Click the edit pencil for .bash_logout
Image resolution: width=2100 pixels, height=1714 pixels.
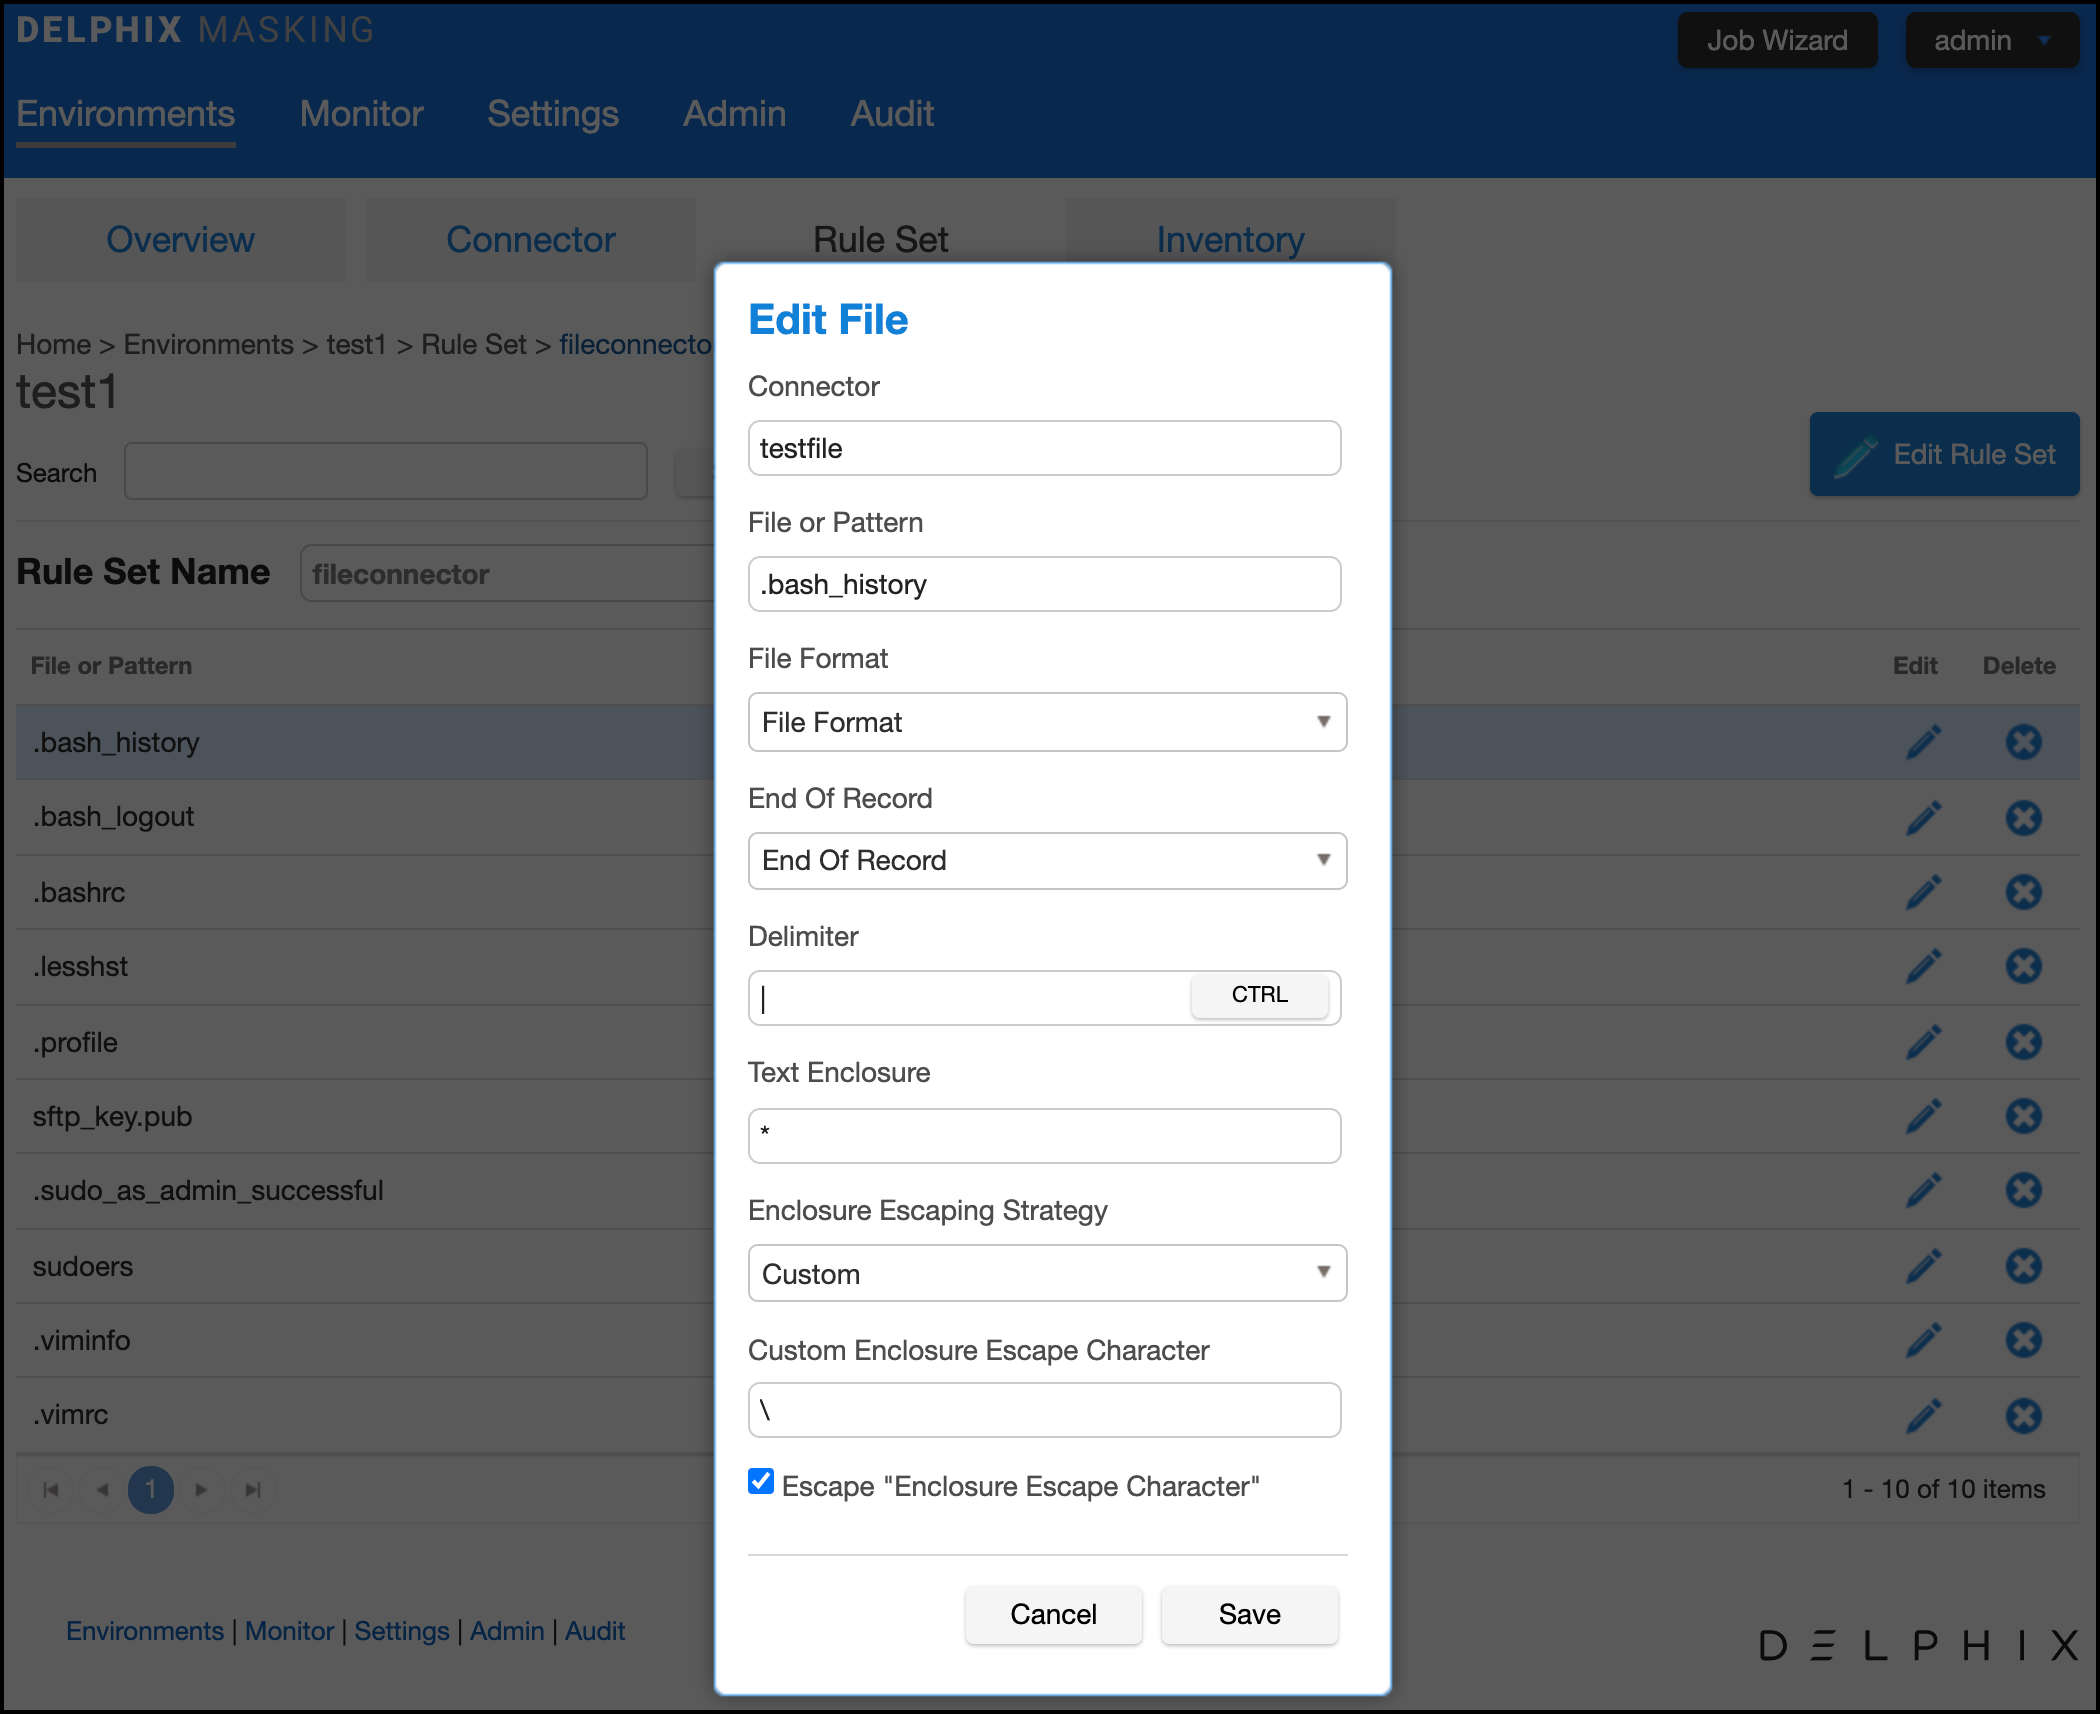point(1923,817)
